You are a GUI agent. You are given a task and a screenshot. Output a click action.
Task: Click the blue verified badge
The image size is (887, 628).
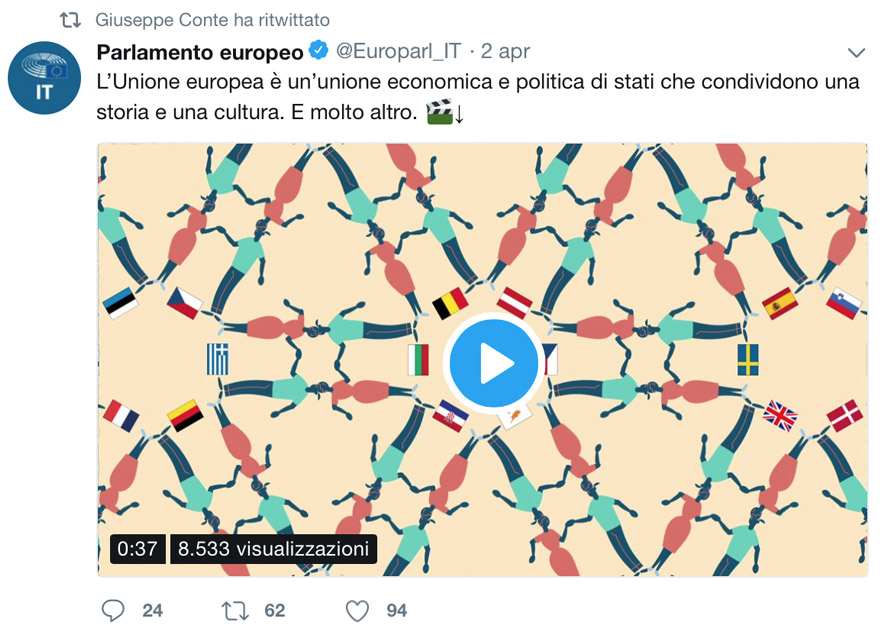318,50
